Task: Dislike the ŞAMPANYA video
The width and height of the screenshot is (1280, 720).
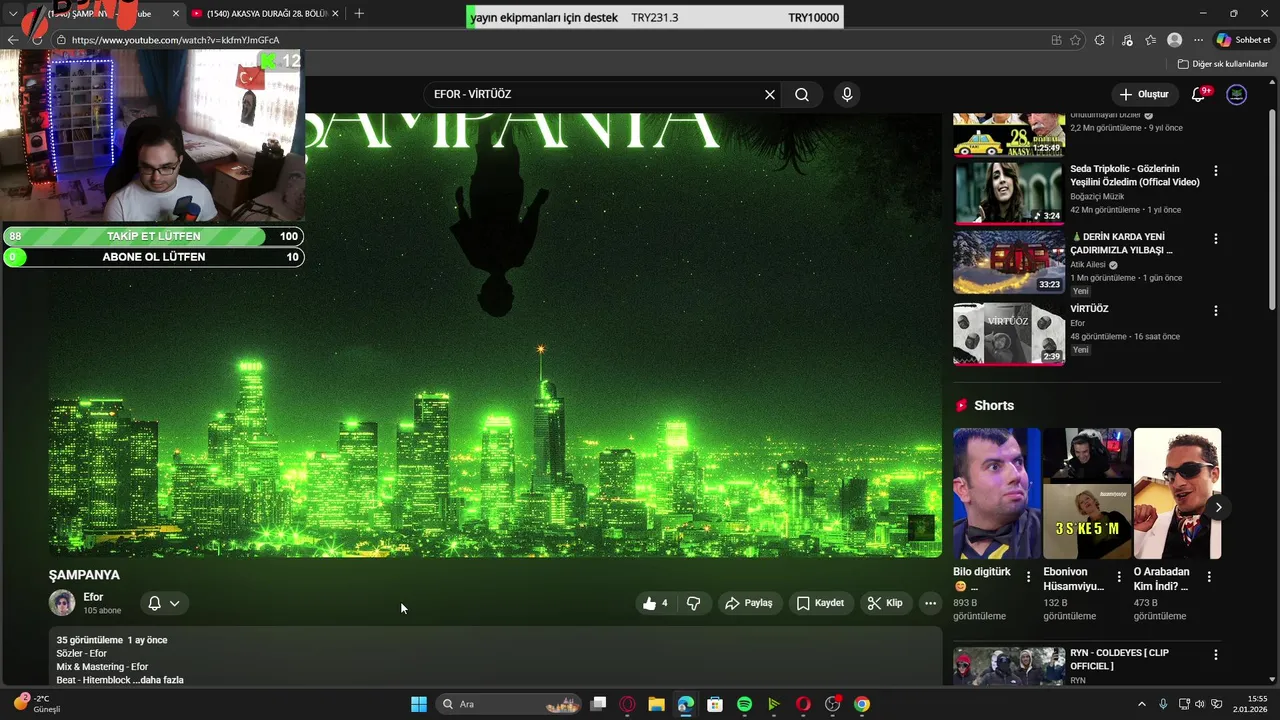Action: (x=693, y=603)
